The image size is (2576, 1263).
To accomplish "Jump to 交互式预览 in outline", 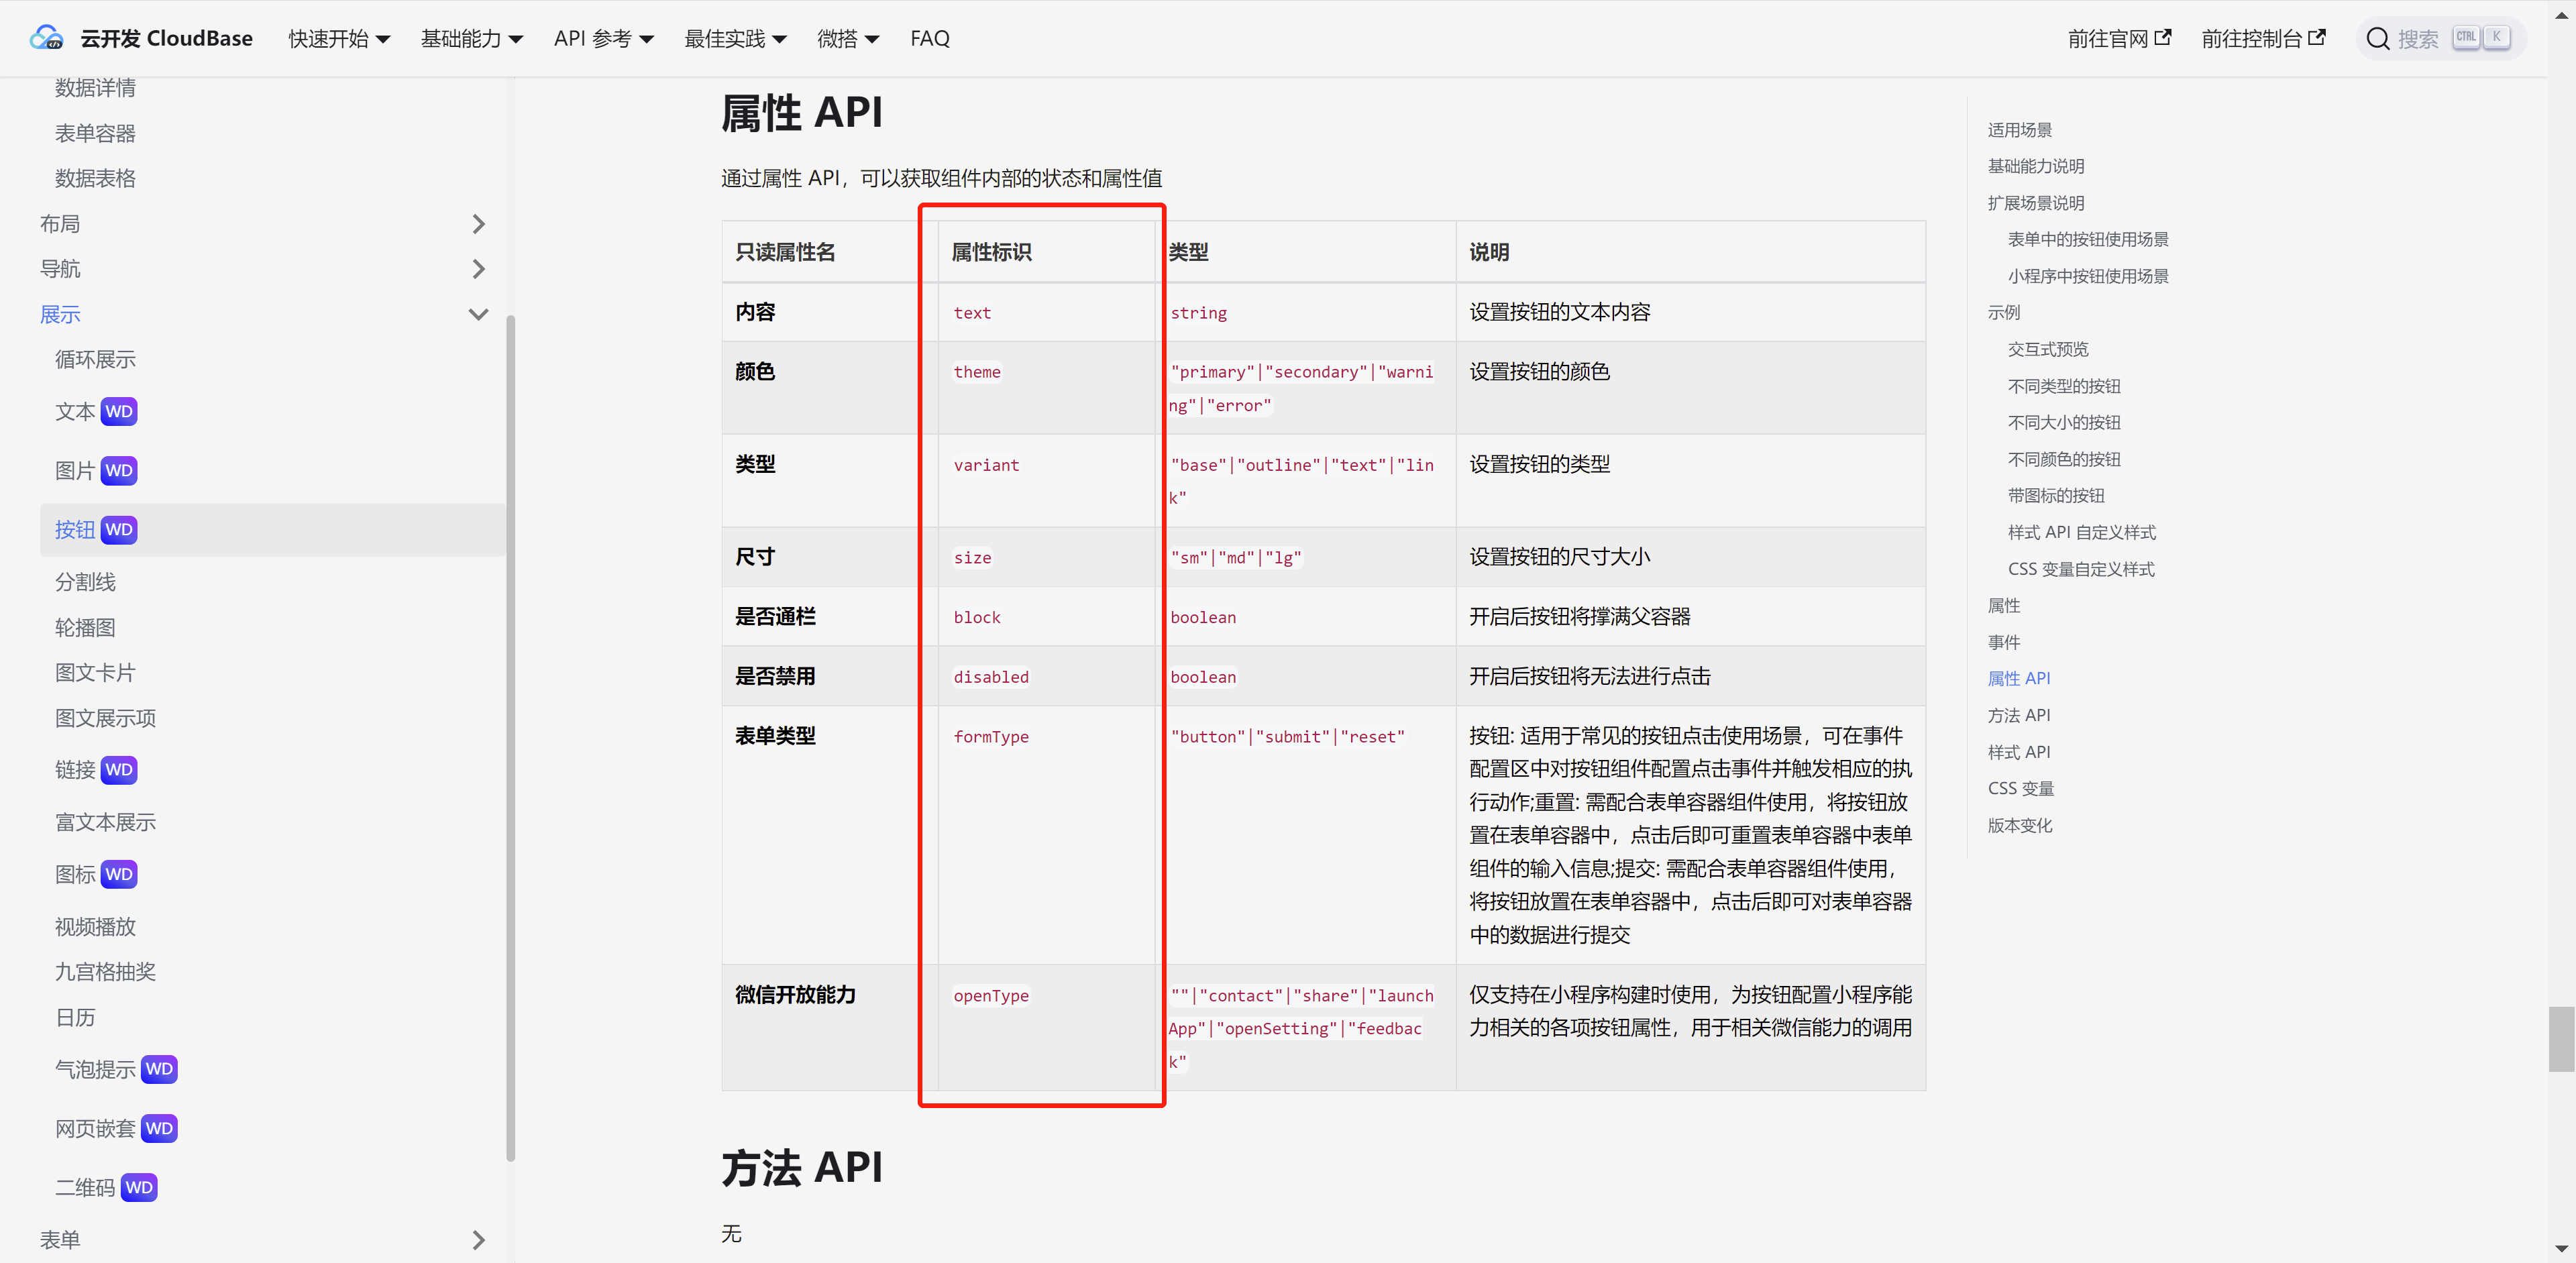I will pos(2047,349).
